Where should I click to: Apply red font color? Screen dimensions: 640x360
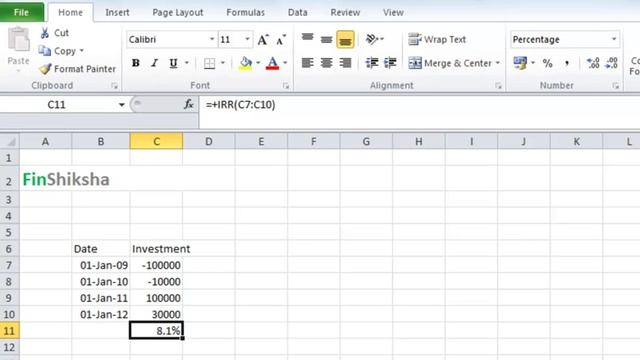click(272, 63)
